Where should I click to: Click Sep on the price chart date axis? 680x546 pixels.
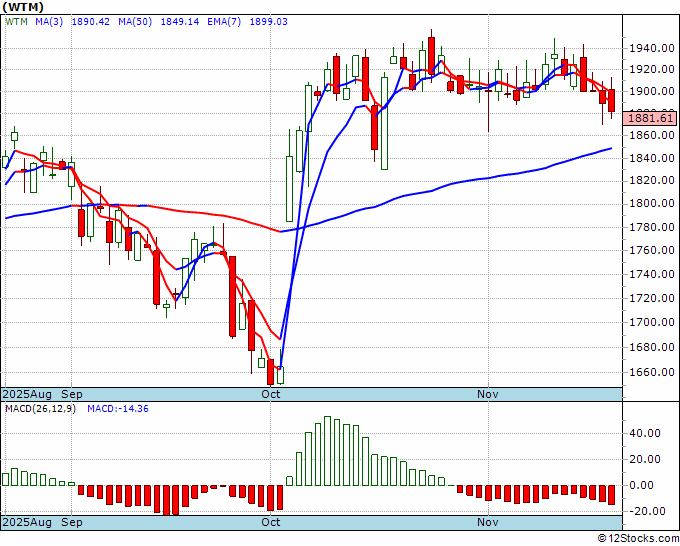pos(72,394)
